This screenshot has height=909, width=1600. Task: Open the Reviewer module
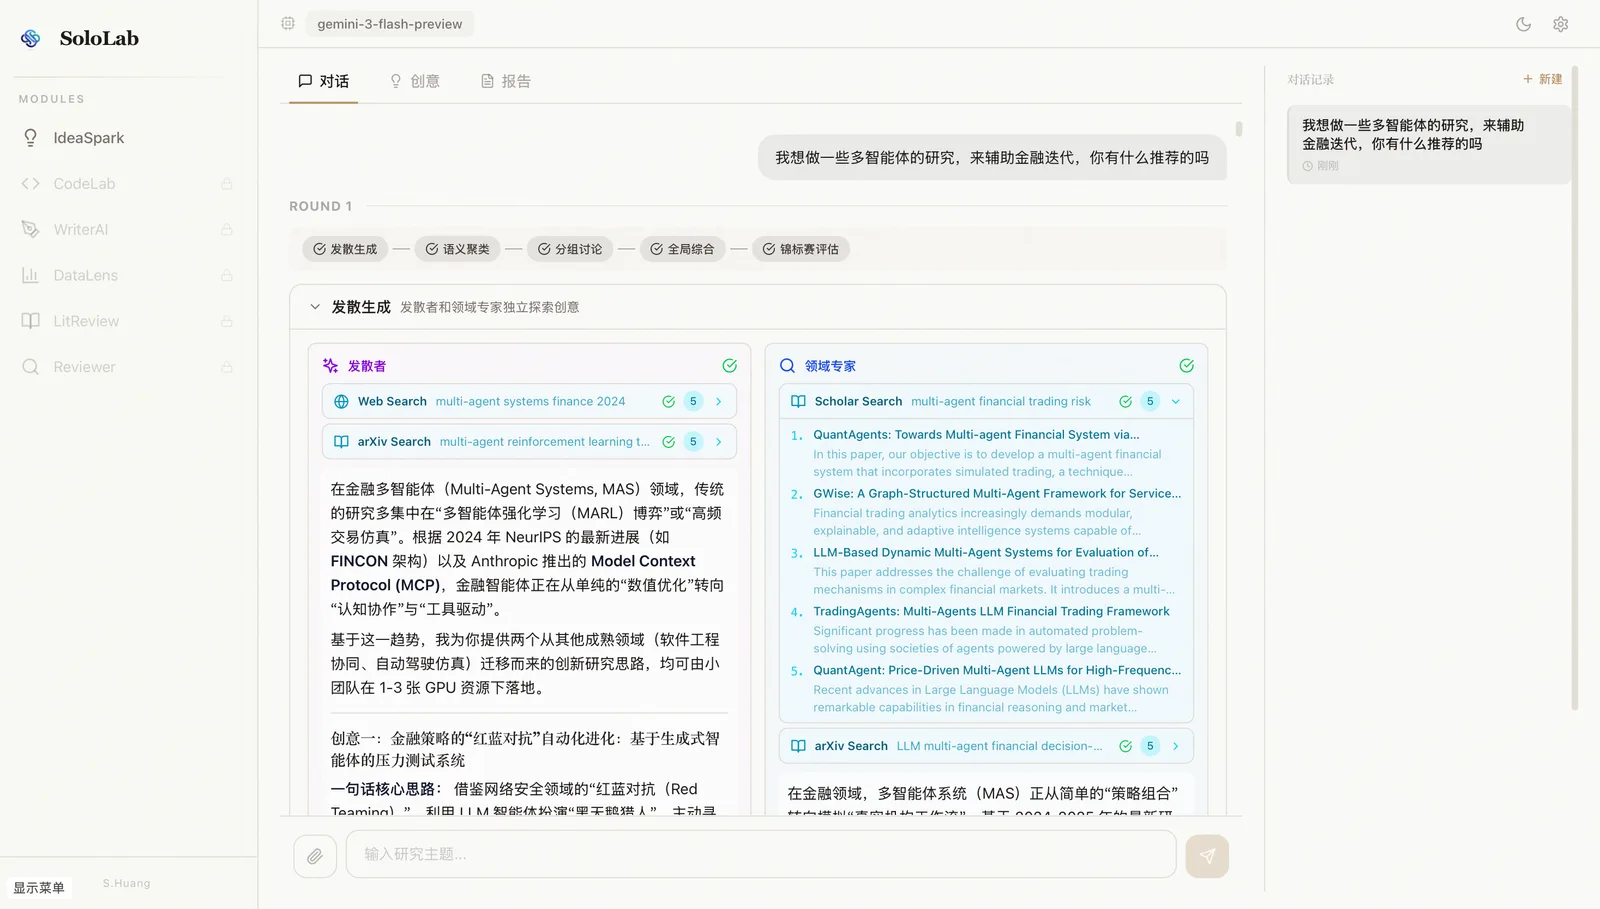pos(128,367)
